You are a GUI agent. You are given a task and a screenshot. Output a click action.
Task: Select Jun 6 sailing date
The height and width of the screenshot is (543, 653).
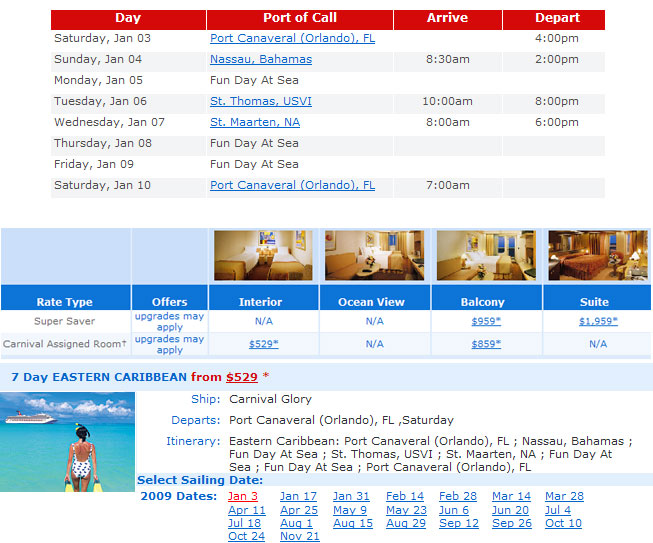454,510
